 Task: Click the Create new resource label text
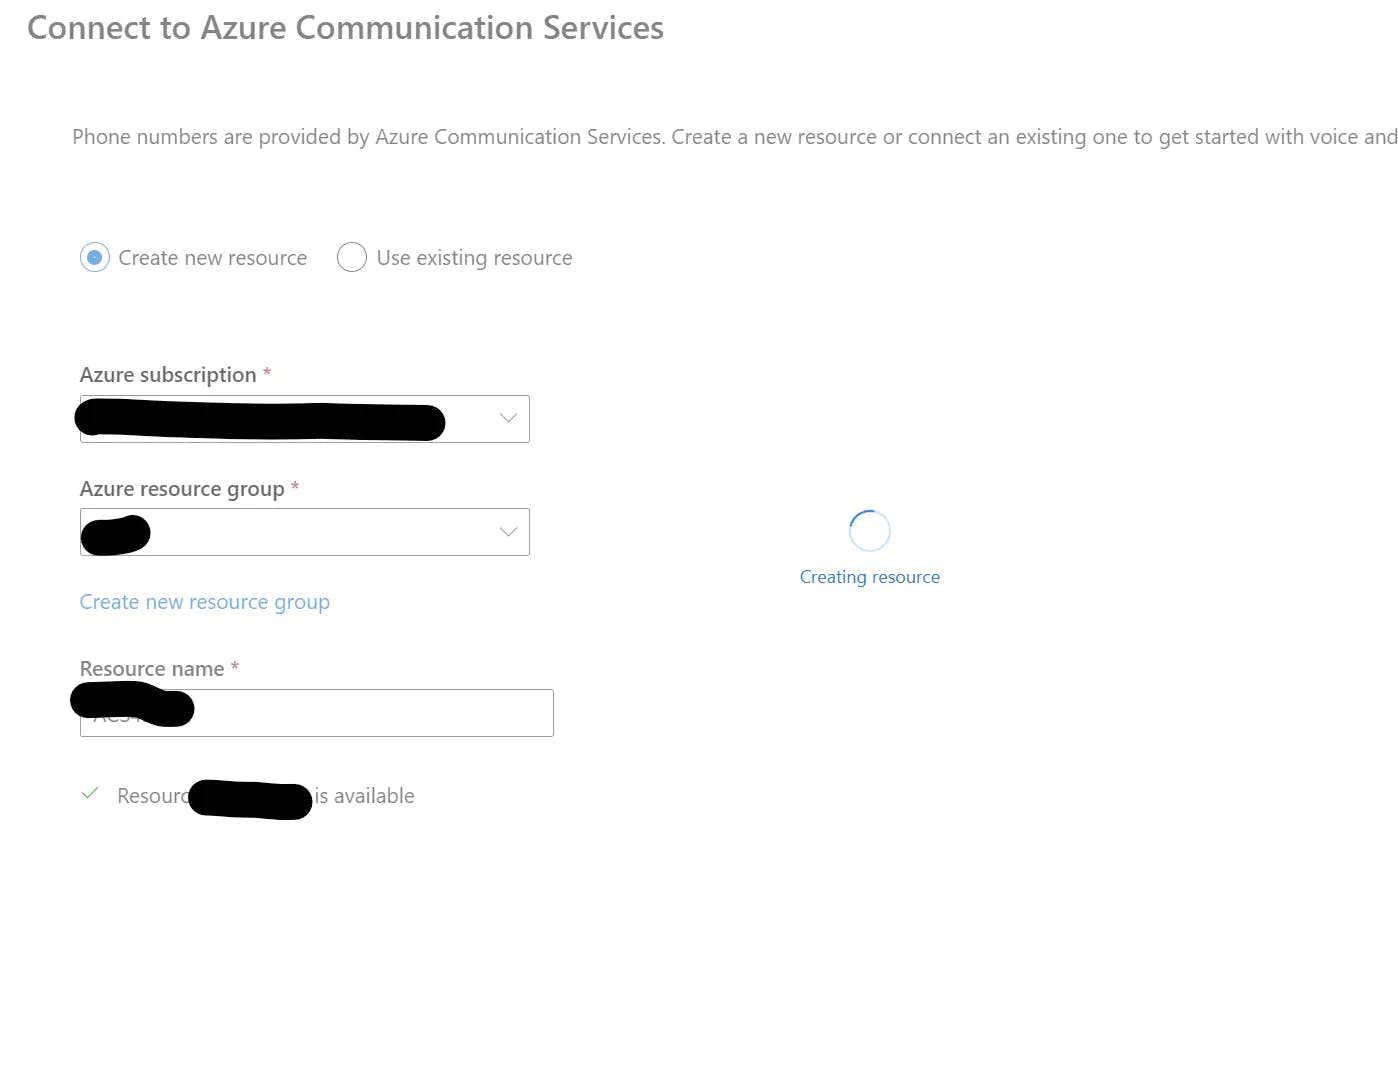(213, 258)
